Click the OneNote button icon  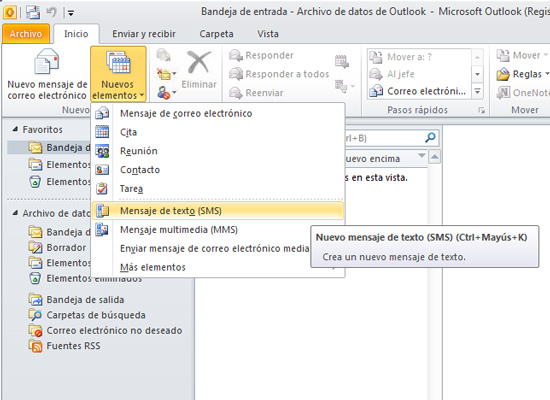tap(503, 93)
